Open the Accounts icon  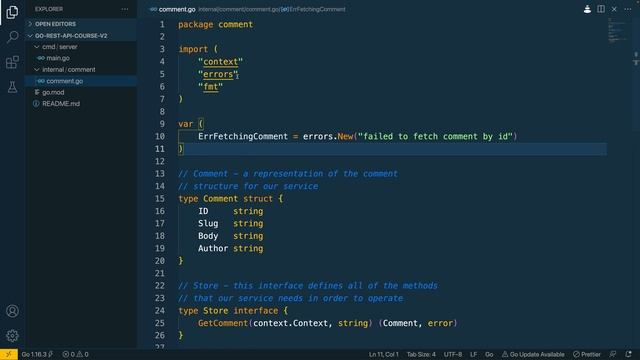(x=12, y=311)
